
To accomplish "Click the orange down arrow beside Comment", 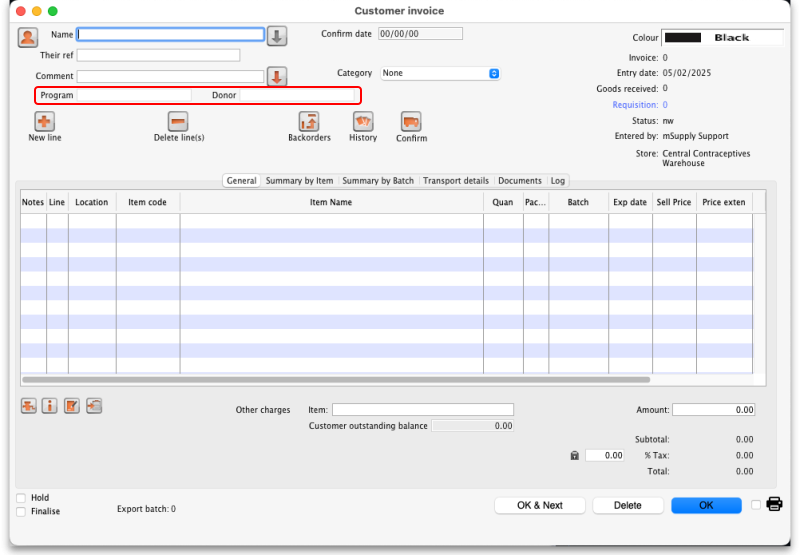I will [277, 77].
